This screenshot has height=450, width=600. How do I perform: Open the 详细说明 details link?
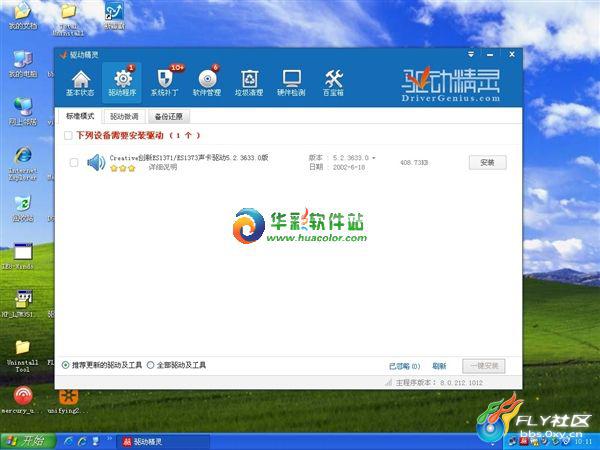(163, 167)
